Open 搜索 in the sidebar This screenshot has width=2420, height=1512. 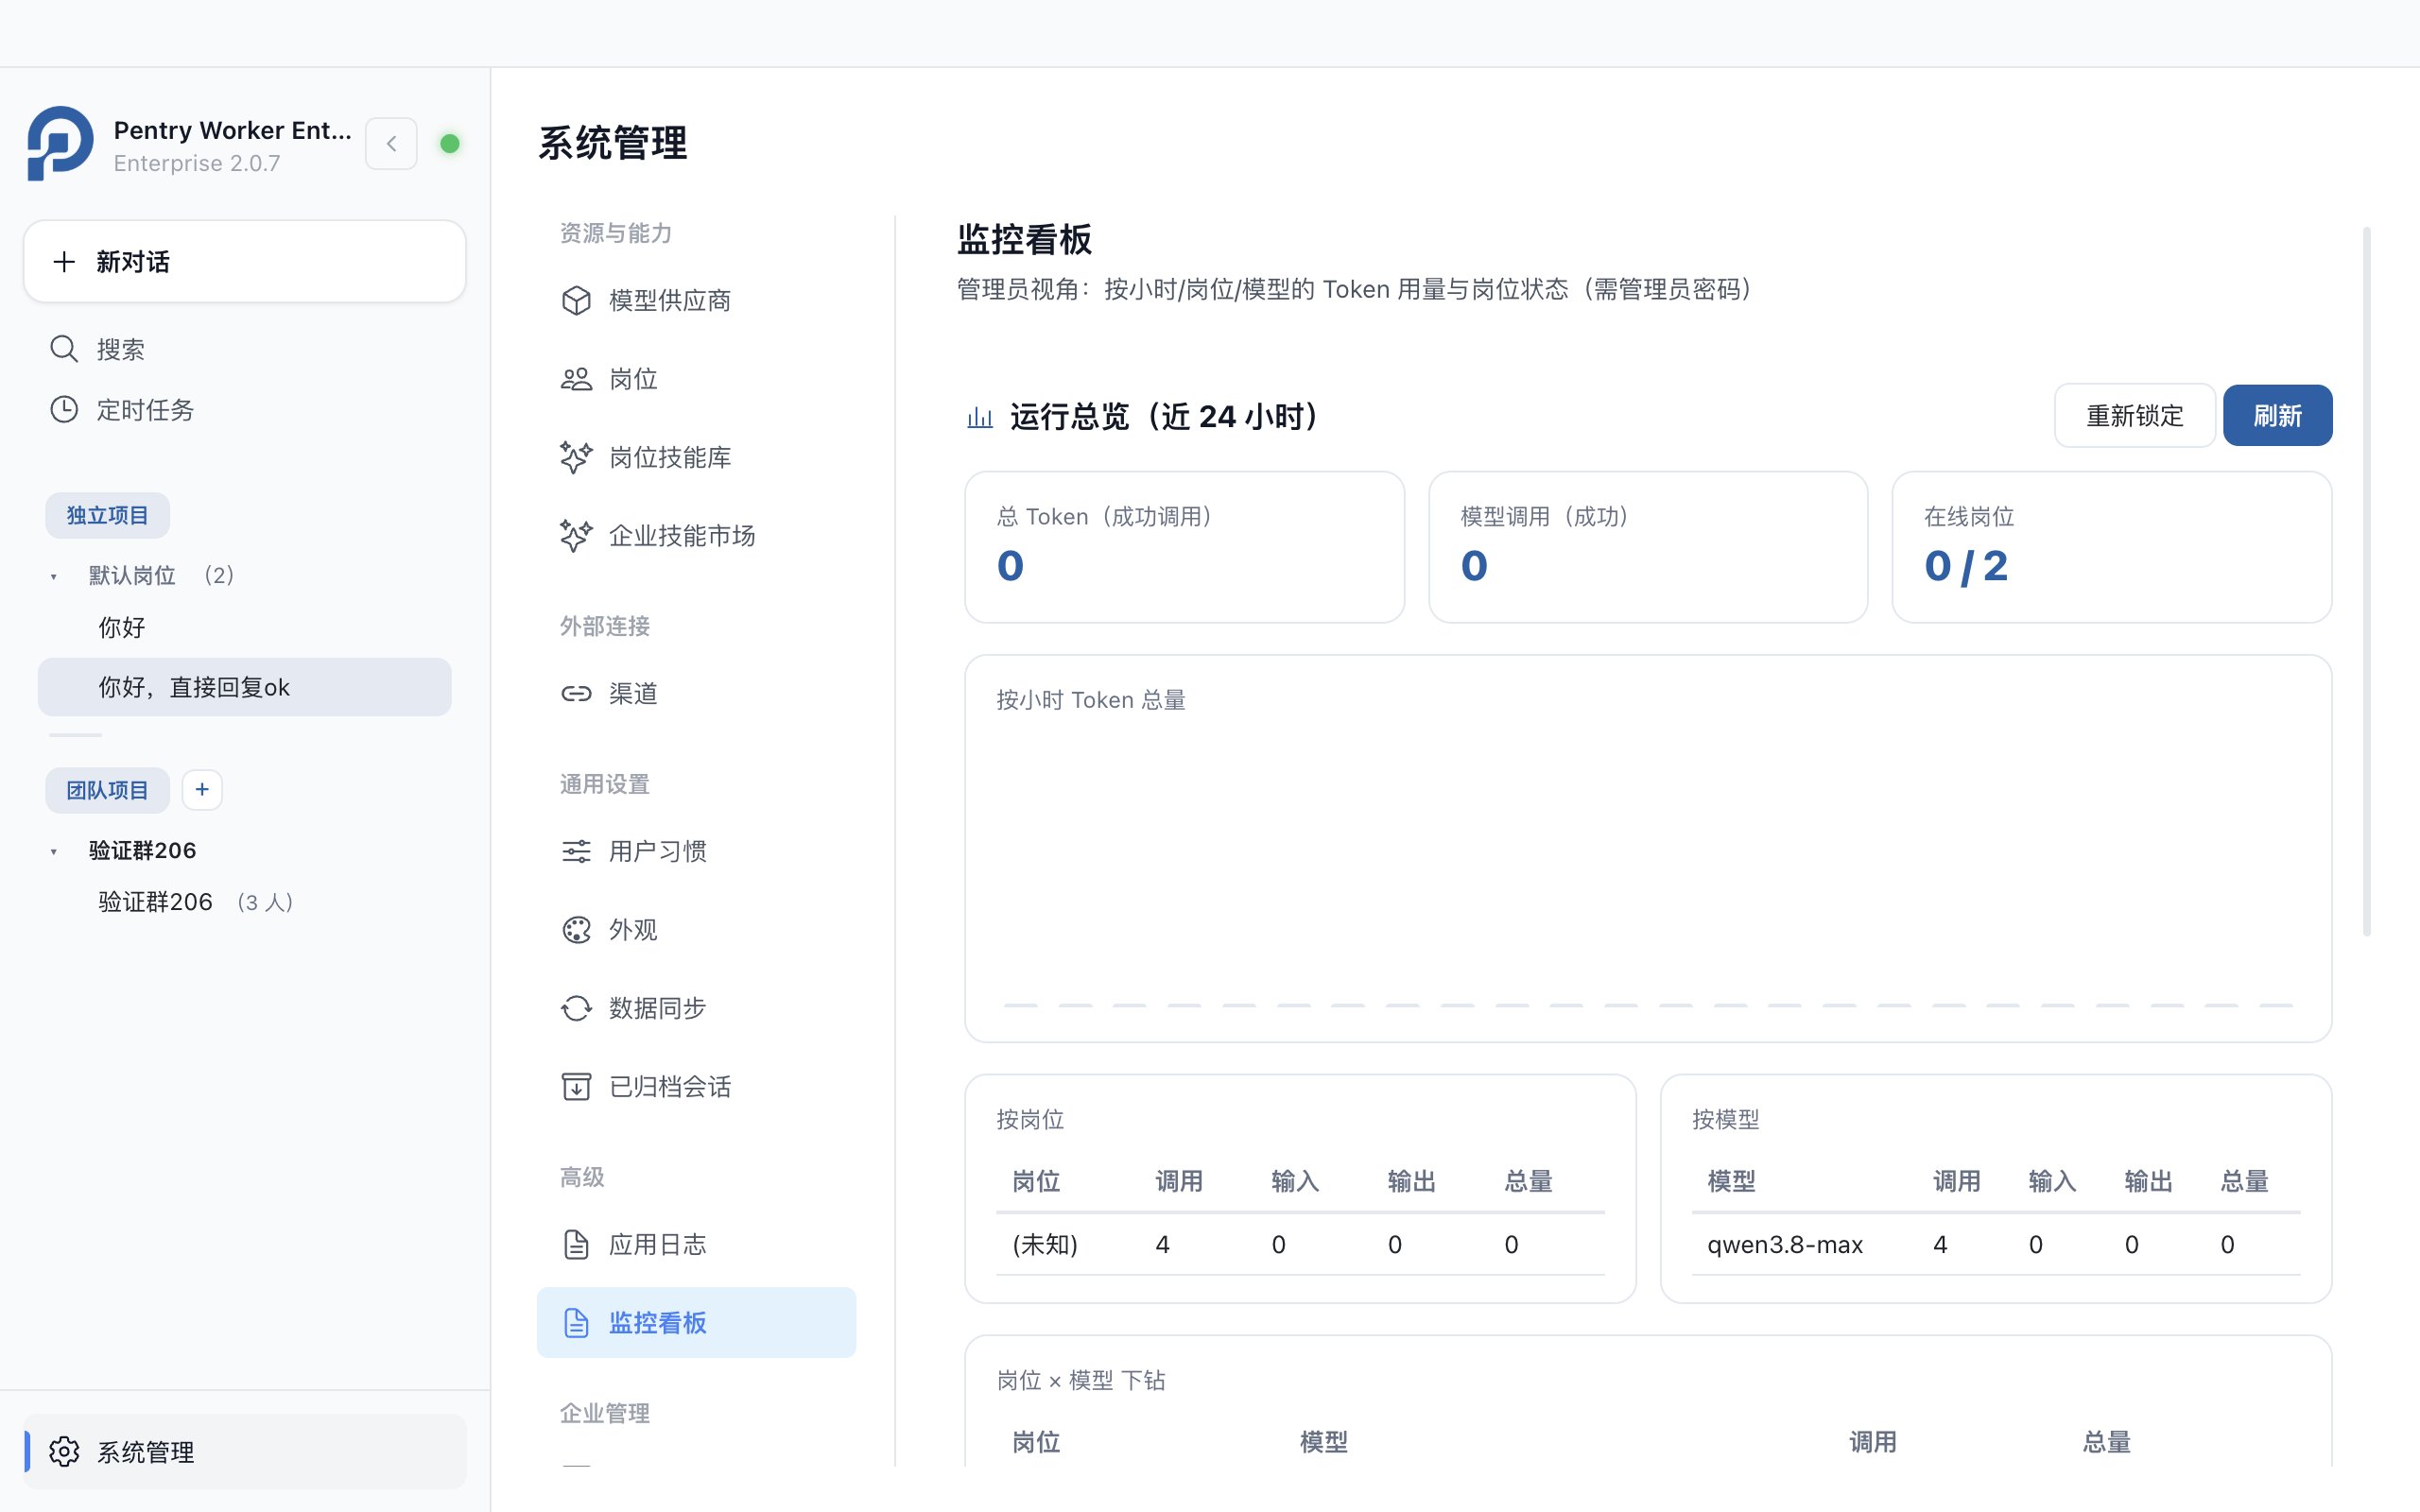pyautogui.click(x=245, y=349)
